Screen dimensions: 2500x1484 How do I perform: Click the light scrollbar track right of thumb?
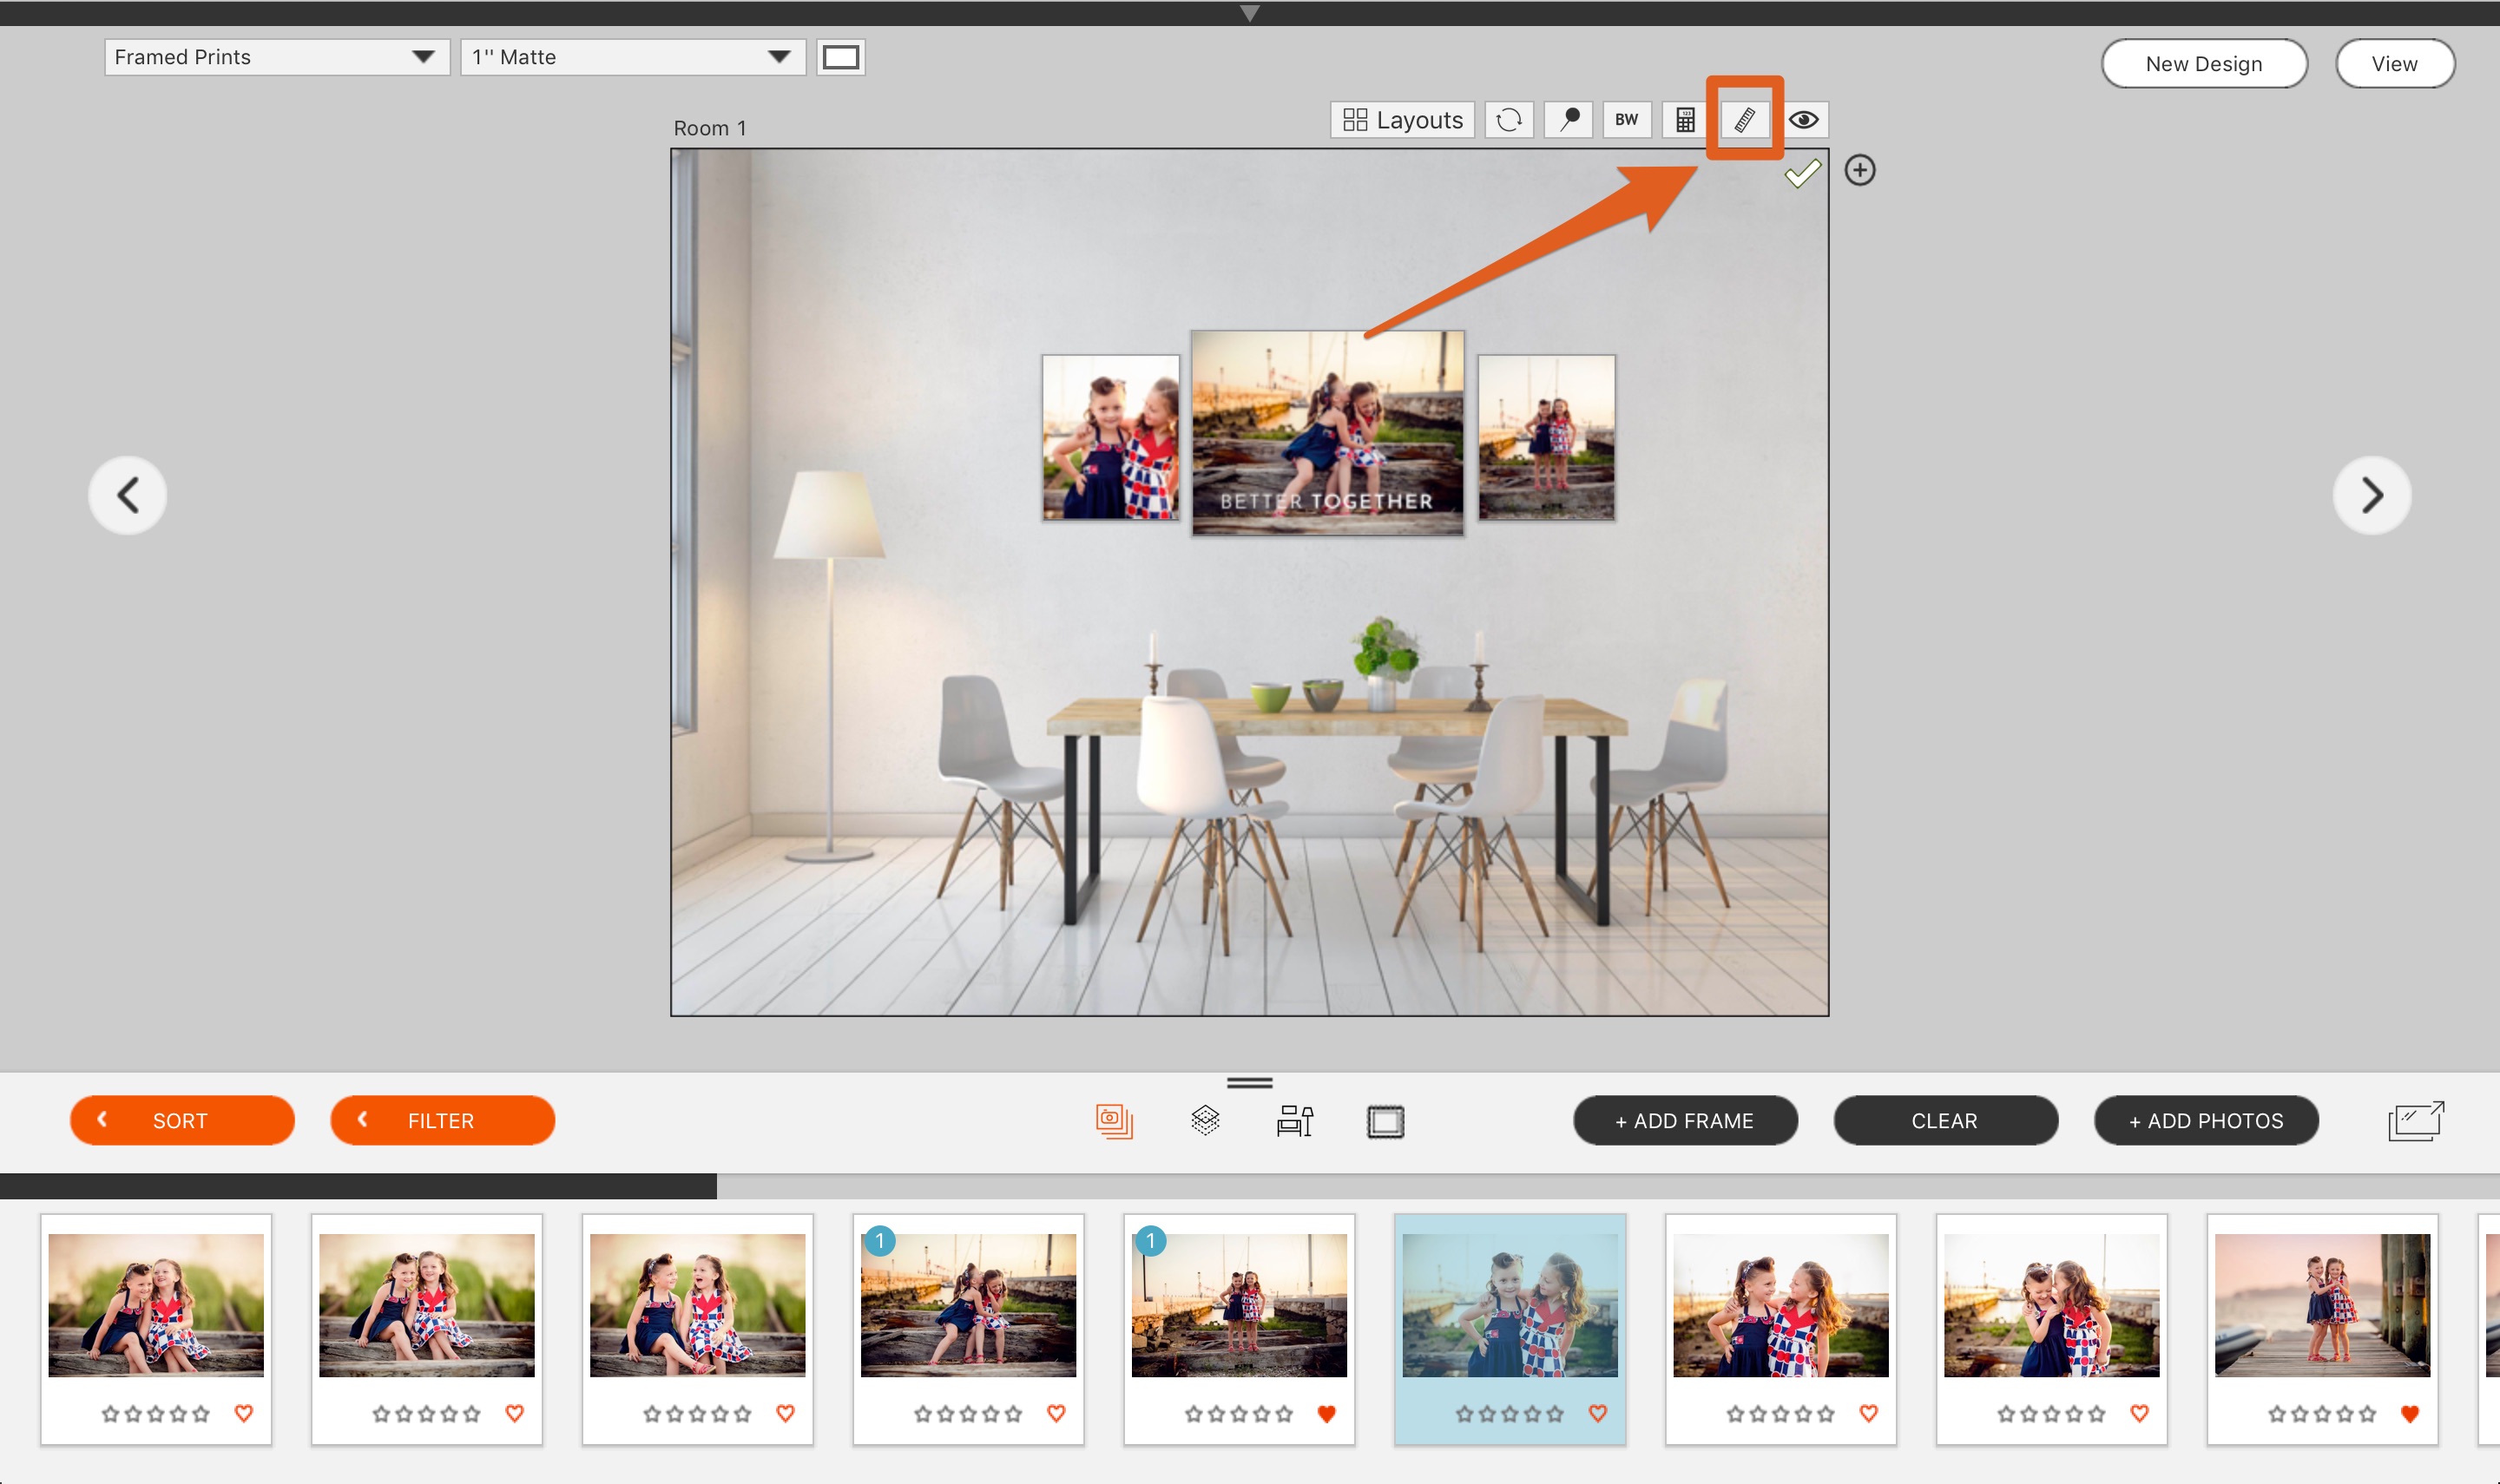1608,1186
